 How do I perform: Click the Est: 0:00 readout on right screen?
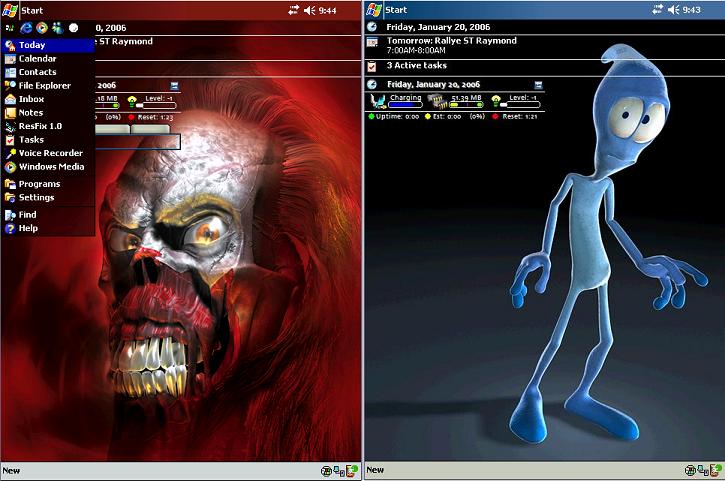(x=447, y=117)
